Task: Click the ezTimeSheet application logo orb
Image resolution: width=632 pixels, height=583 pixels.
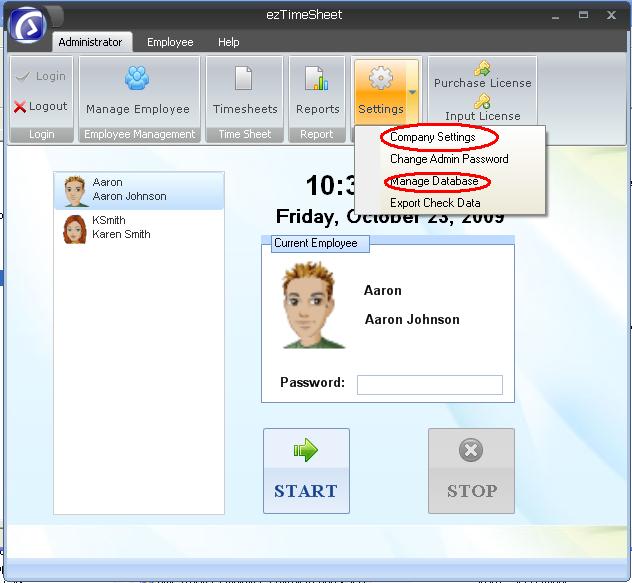Action: point(28,25)
